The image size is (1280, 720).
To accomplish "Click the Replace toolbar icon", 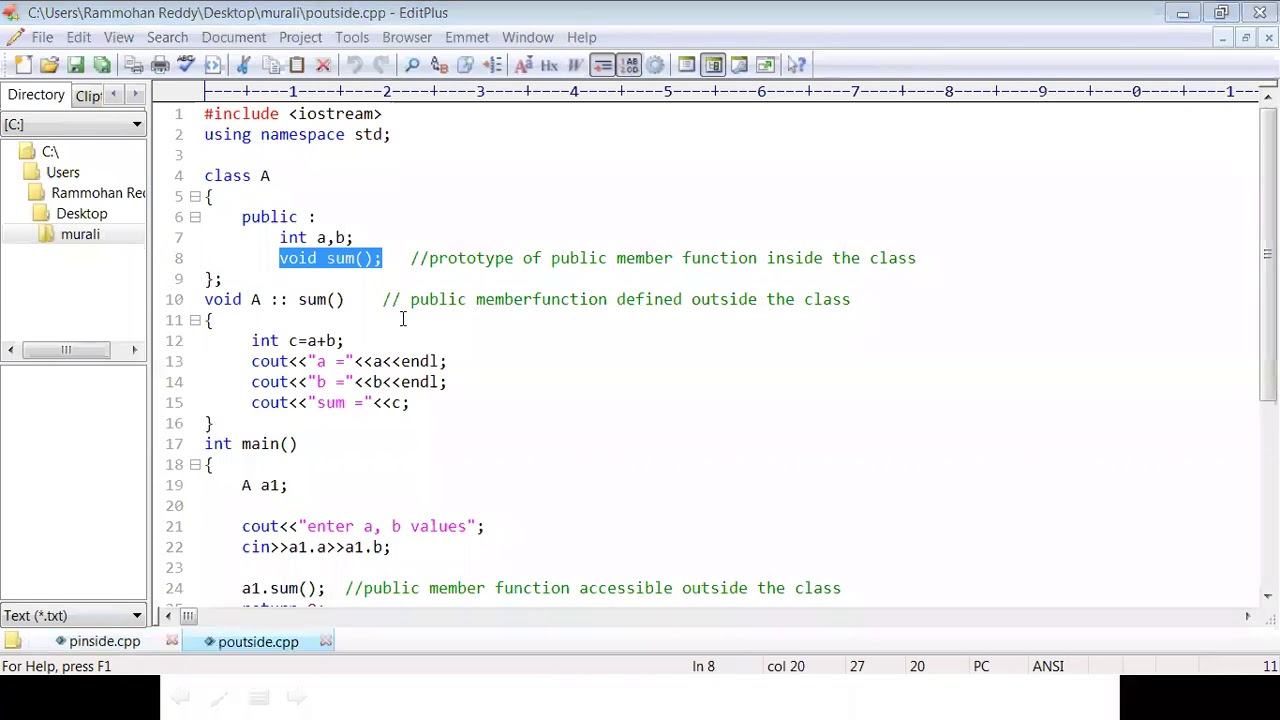I will point(438,65).
